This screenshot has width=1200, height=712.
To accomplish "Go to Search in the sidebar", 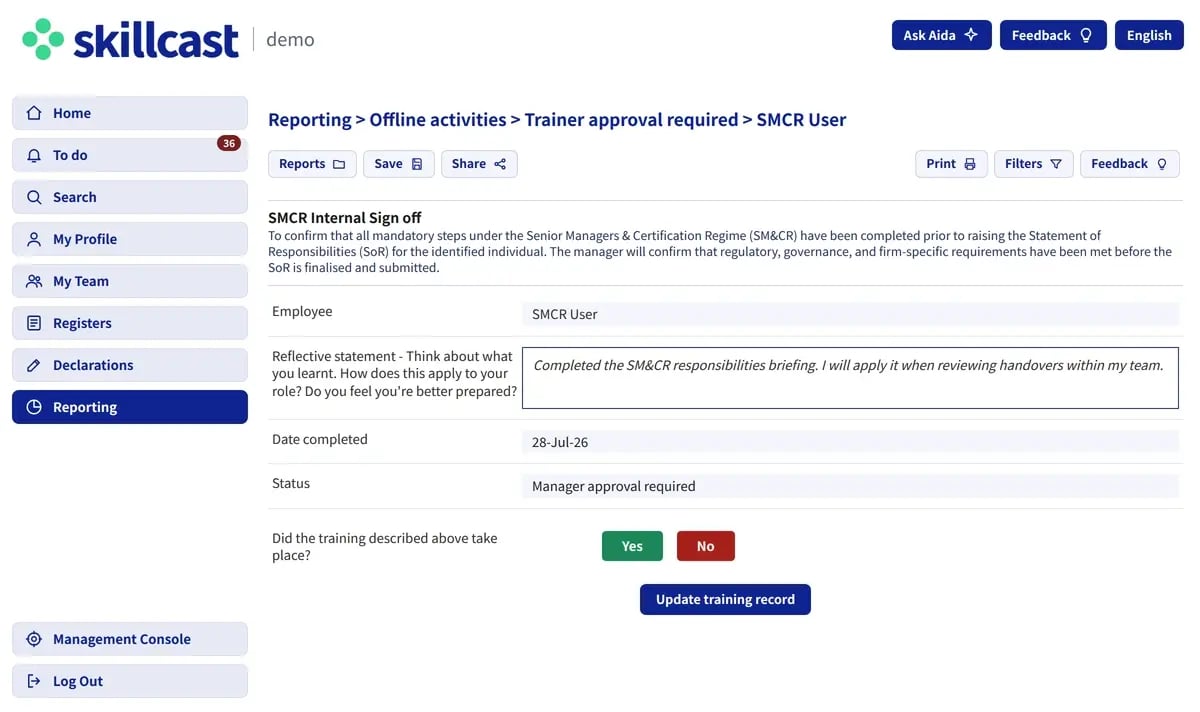I will pyautogui.click(x=130, y=197).
